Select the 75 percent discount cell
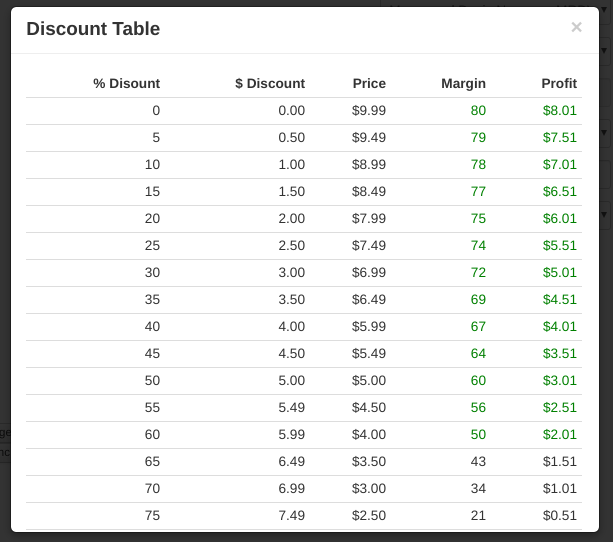The height and width of the screenshot is (542, 613). [151, 516]
